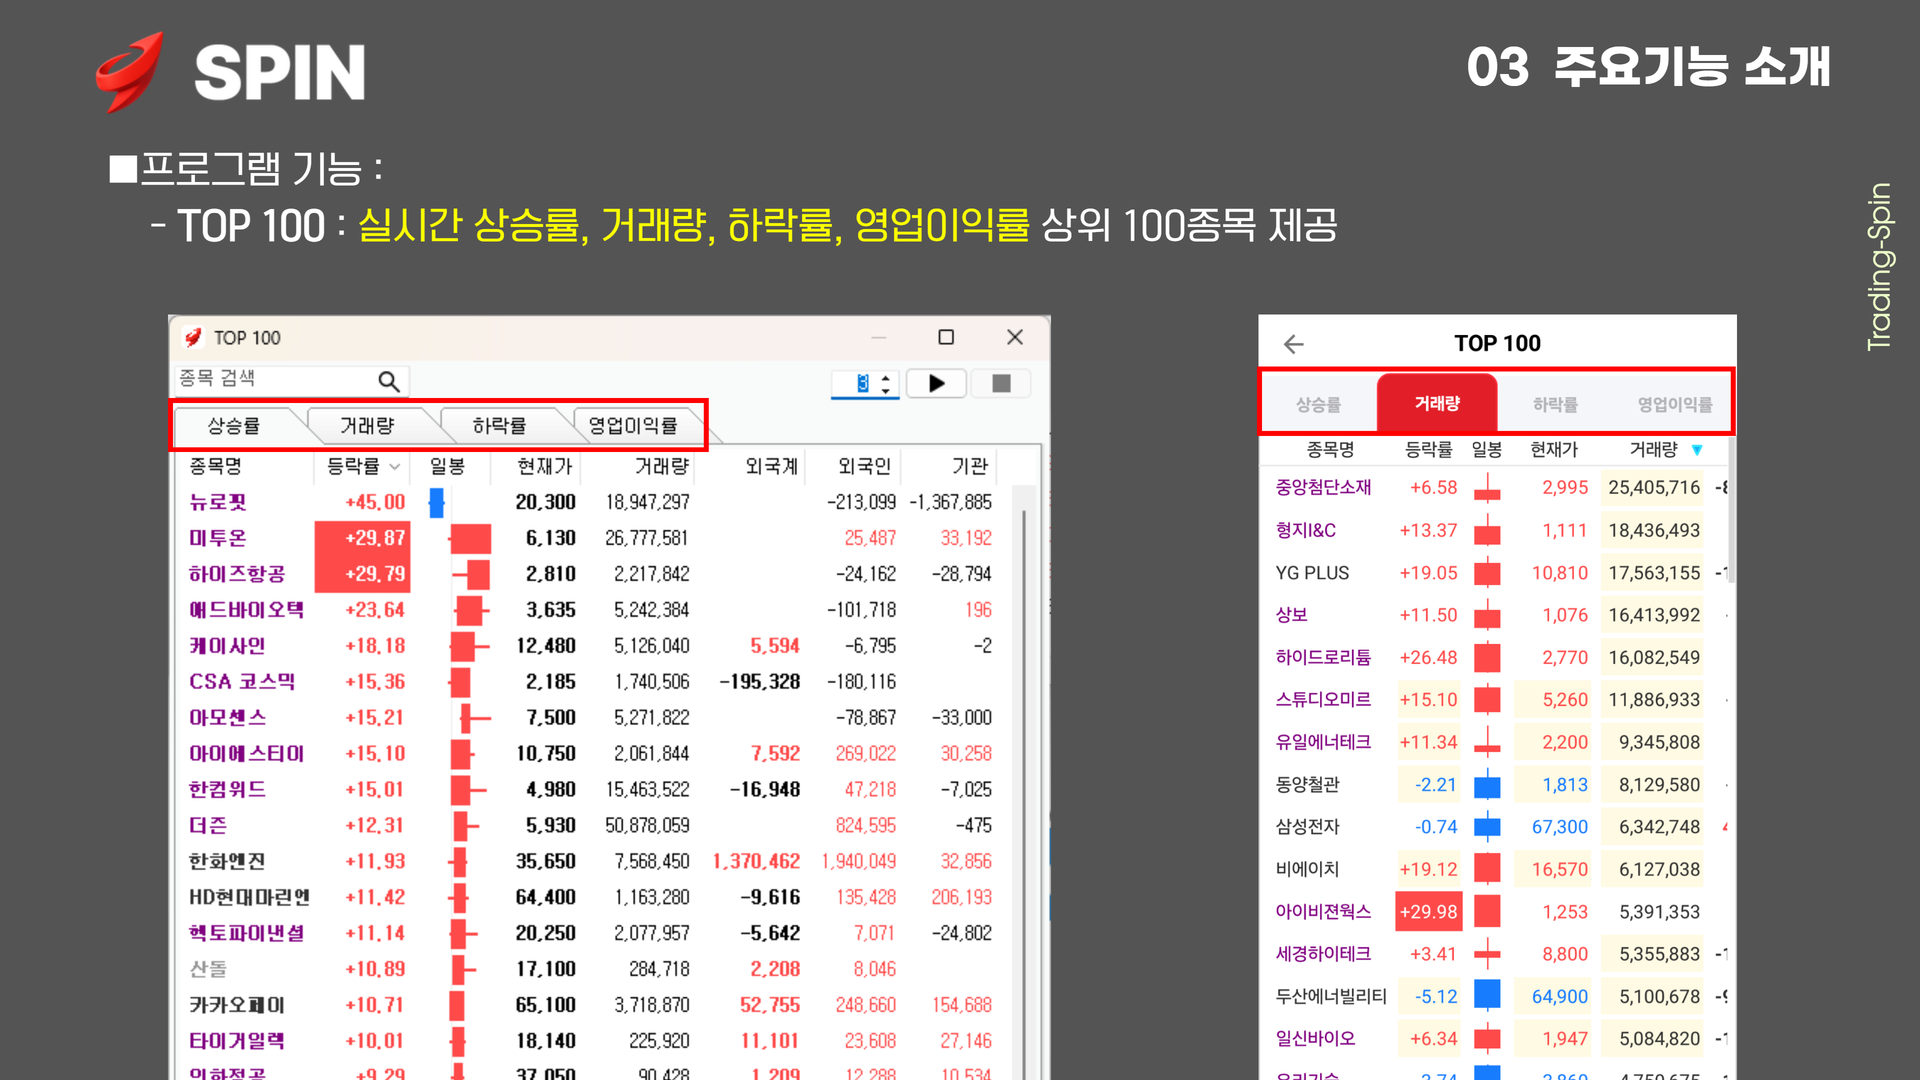The height and width of the screenshot is (1080, 1920).
Task: Click the search magnifier icon
Action: 388,381
